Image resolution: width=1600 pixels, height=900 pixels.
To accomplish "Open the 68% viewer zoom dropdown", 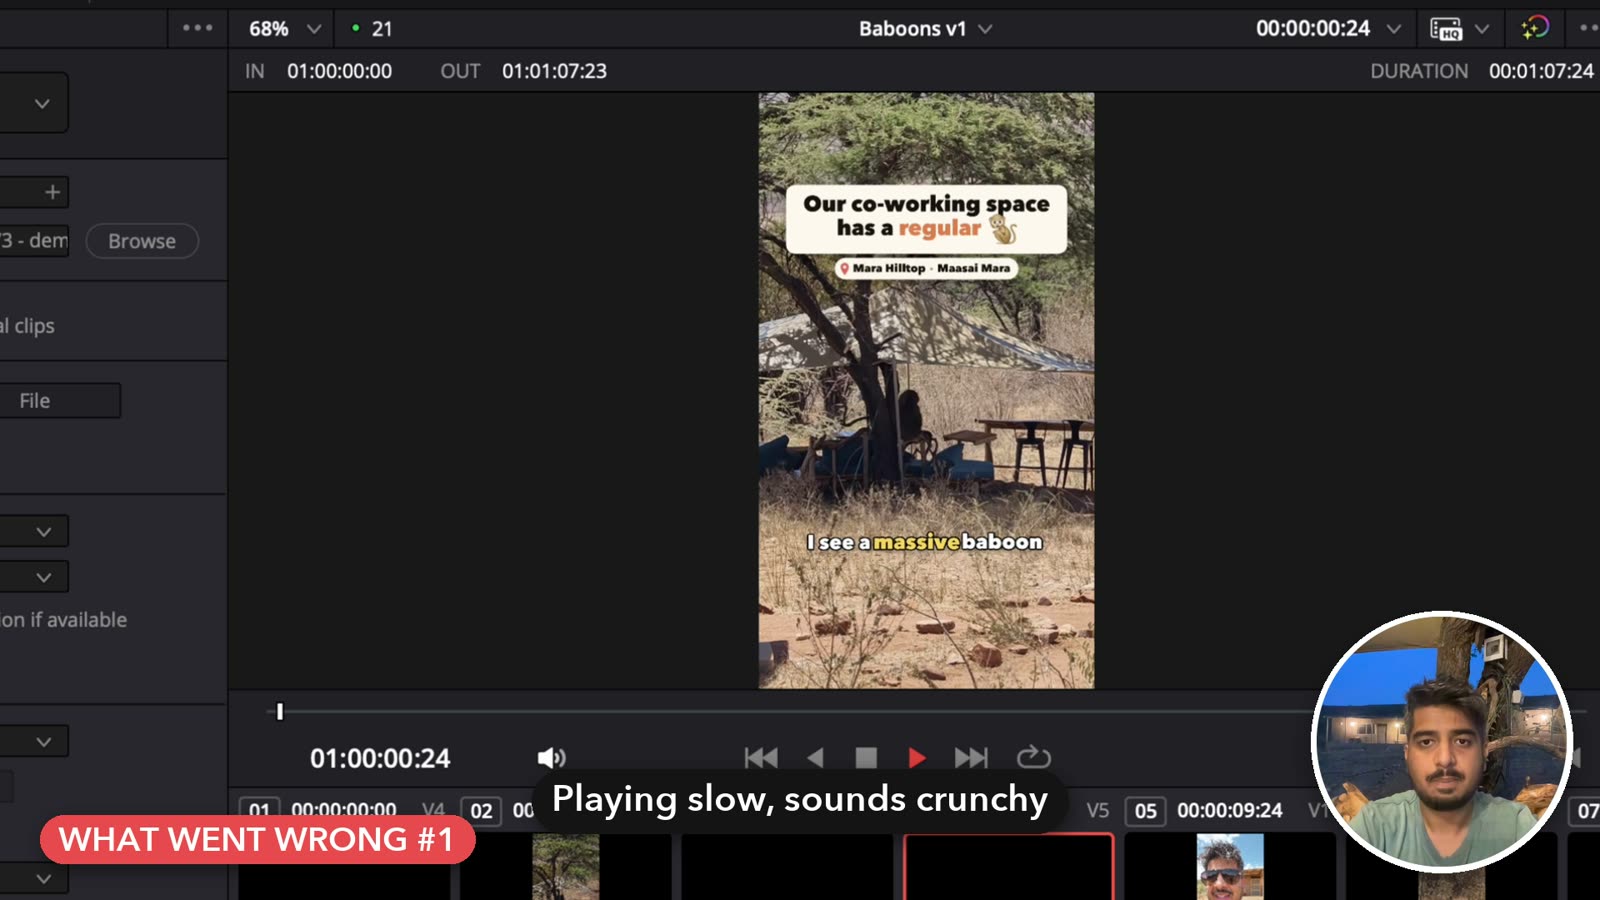I will [x=285, y=29].
